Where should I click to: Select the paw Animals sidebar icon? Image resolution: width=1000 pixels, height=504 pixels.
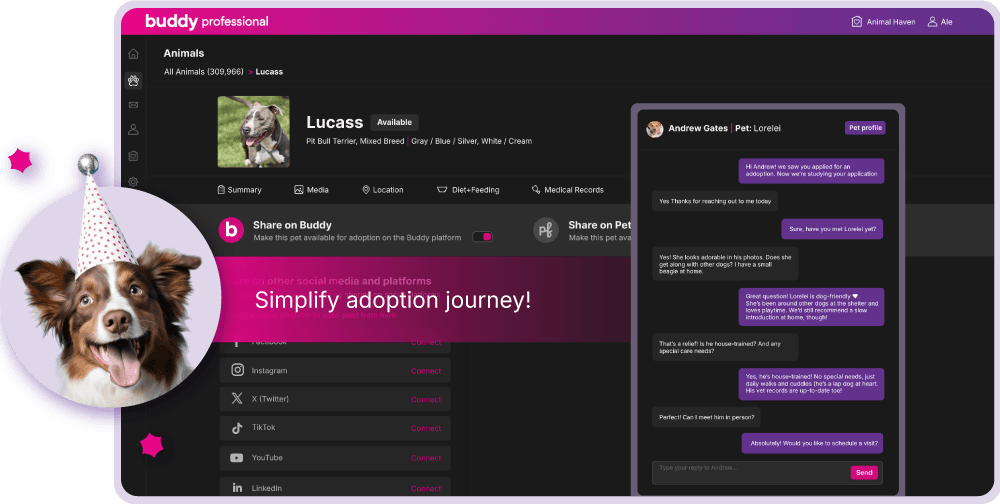pyautogui.click(x=133, y=80)
